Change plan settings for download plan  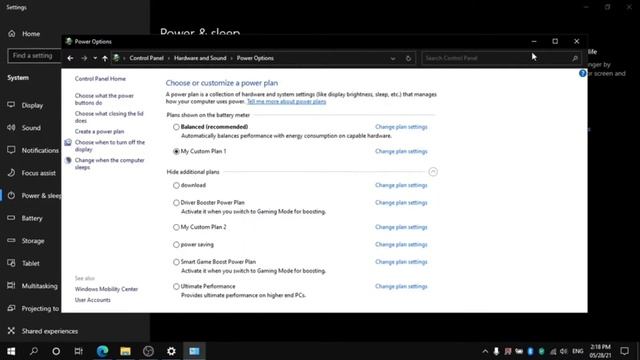tap(401, 185)
